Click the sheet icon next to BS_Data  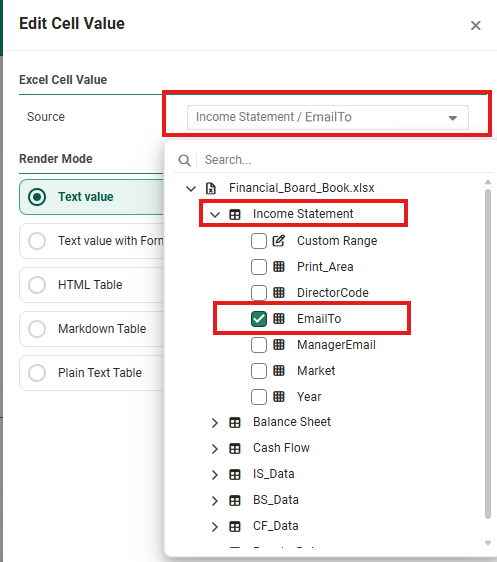tap(235, 501)
